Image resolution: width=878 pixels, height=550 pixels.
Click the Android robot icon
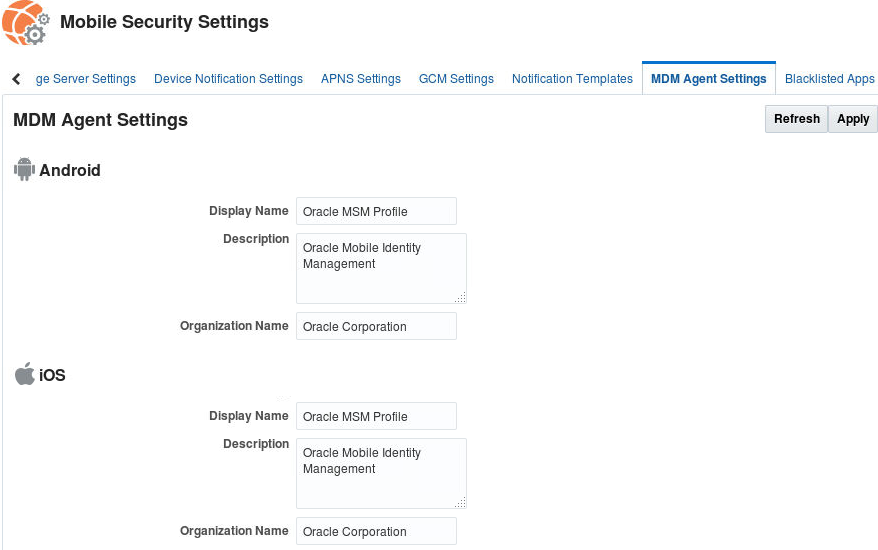point(24,169)
